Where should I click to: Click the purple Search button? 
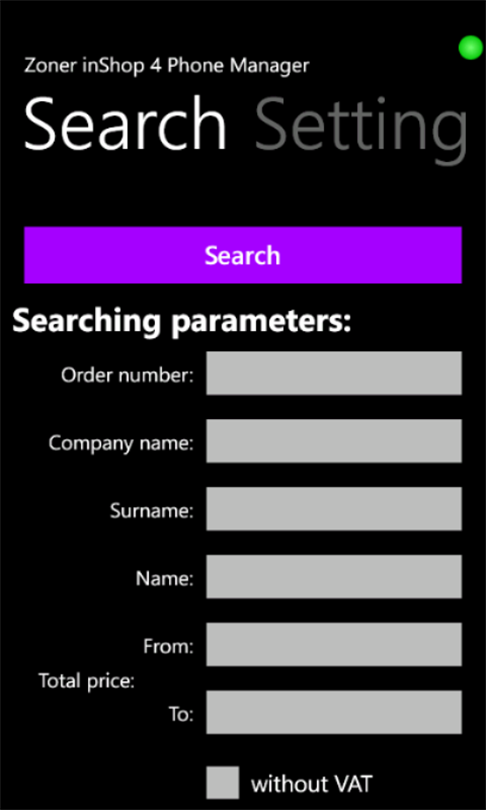point(243,255)
